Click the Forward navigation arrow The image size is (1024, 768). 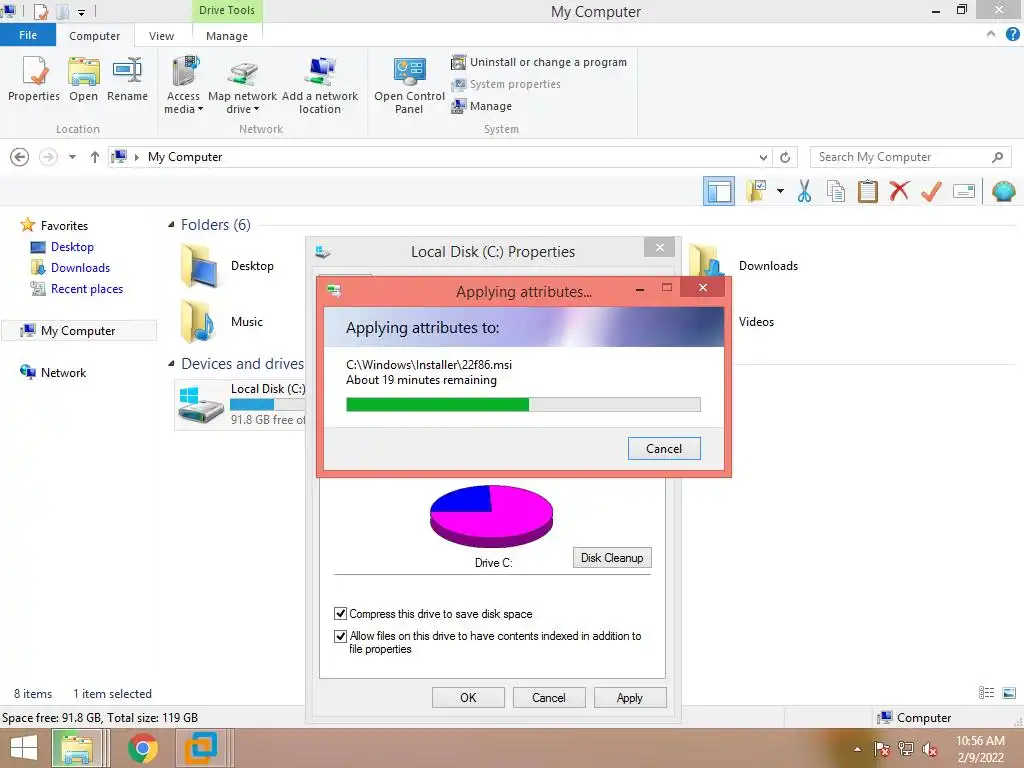(x=48, y=157)
